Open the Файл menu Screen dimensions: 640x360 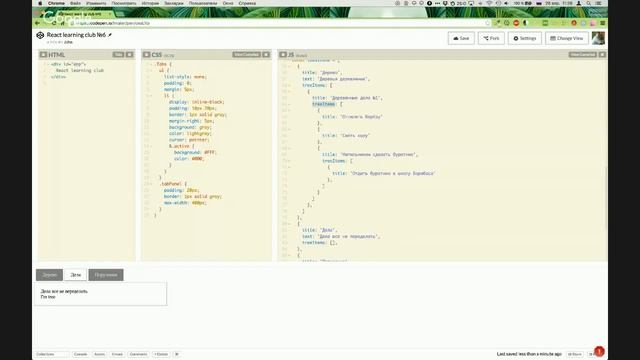(75, 3)
